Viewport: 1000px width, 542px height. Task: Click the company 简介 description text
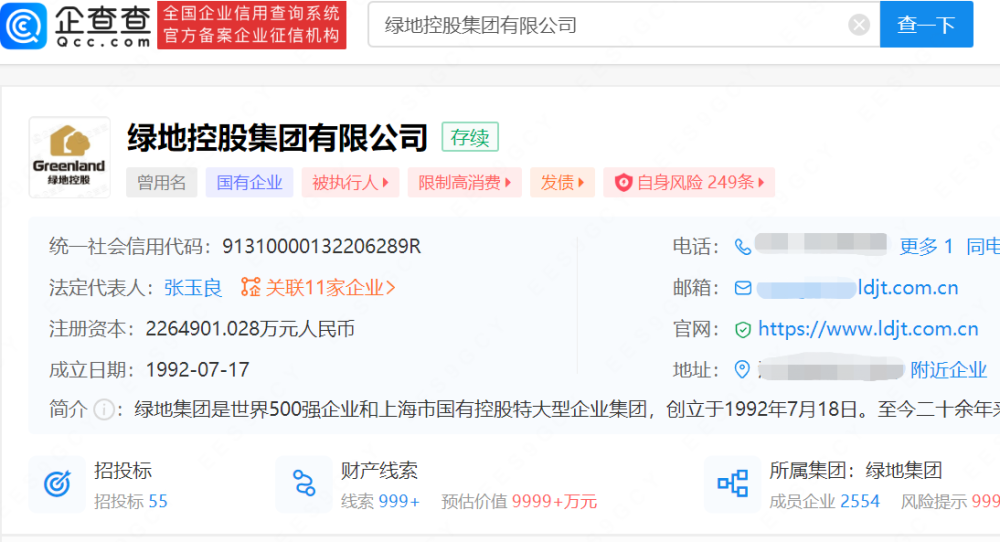[566, 409]
